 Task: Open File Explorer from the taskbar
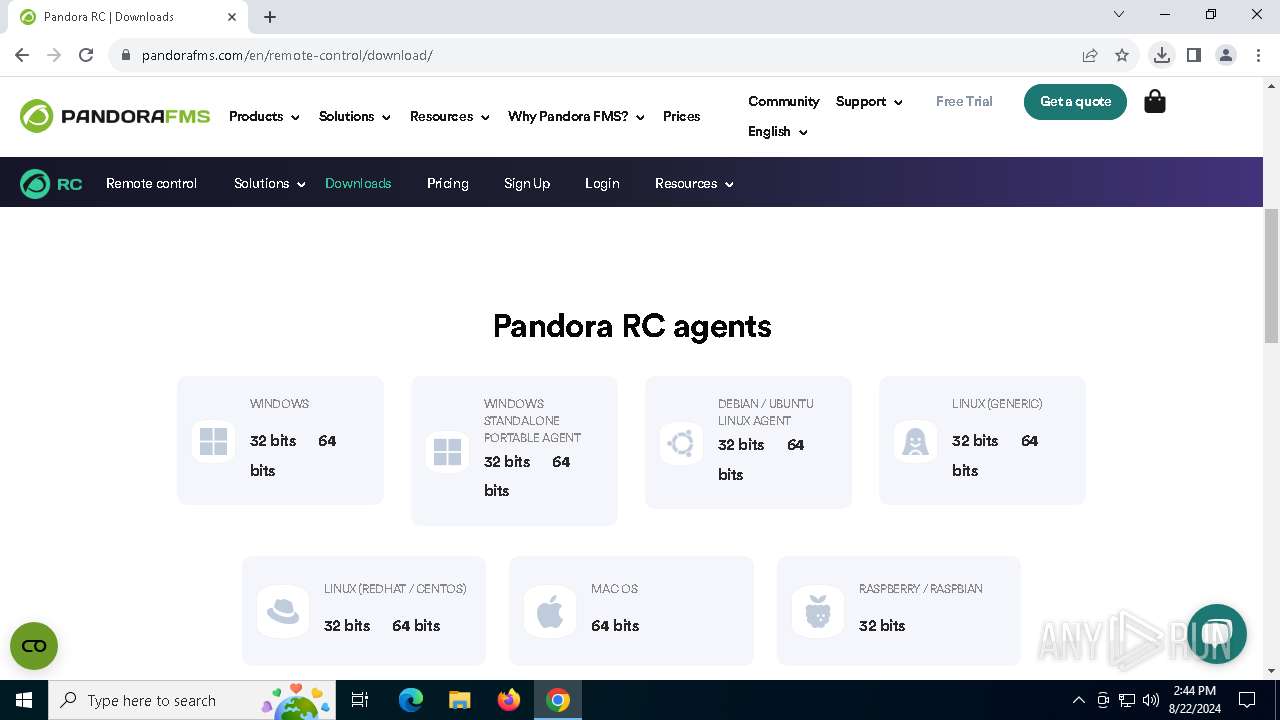pos(460,700)
